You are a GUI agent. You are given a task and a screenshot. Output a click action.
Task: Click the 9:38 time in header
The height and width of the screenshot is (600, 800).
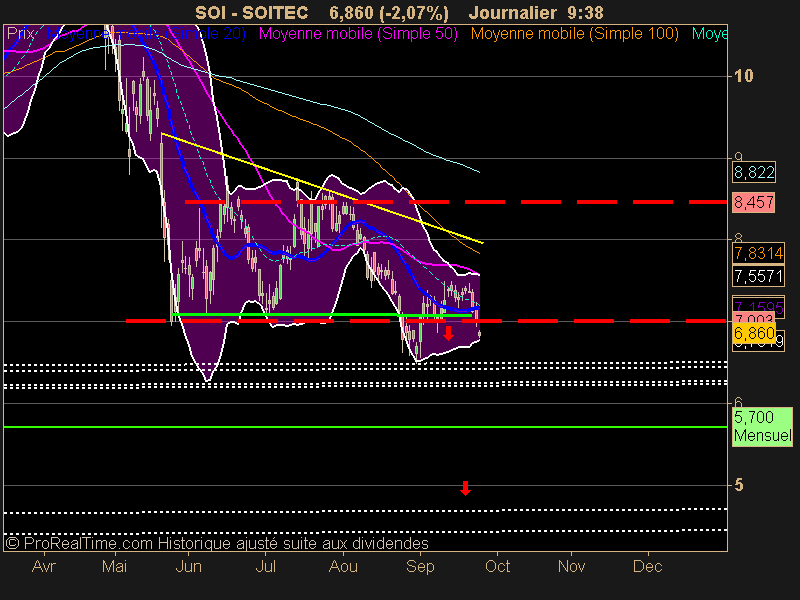coord(585,13)
